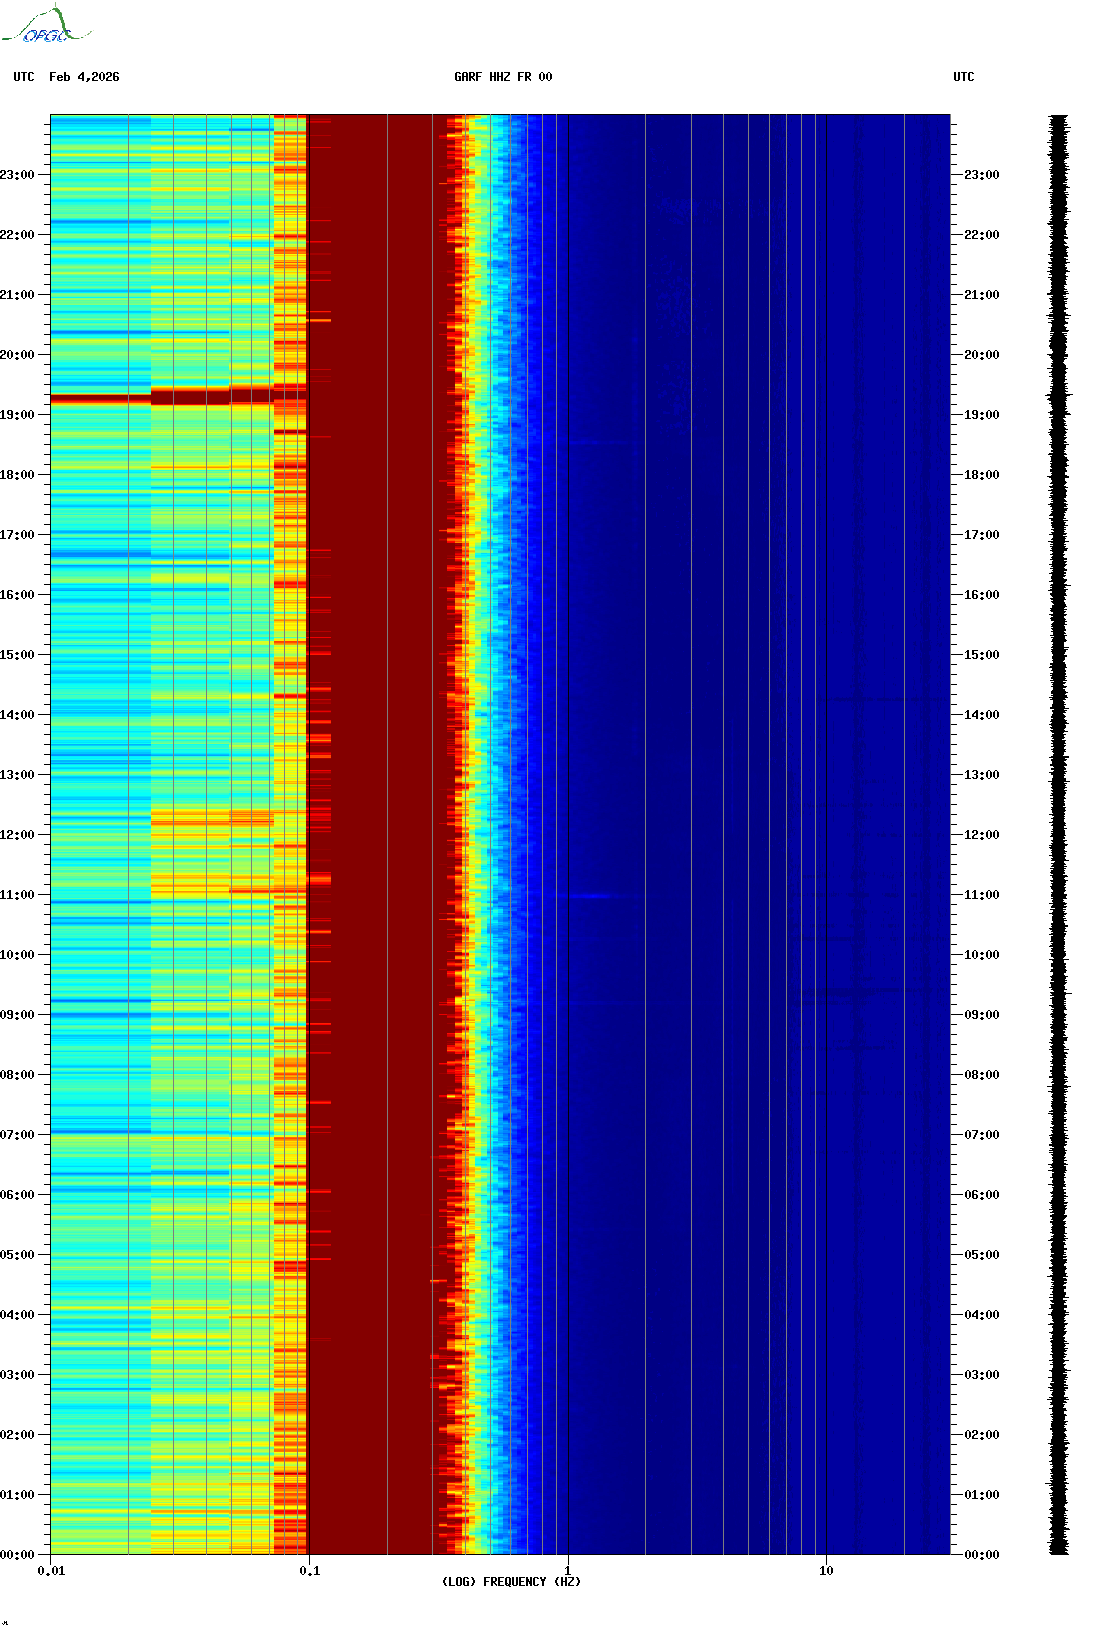
Task: Click the UTC label at top right
Action: tap(963, 77)
